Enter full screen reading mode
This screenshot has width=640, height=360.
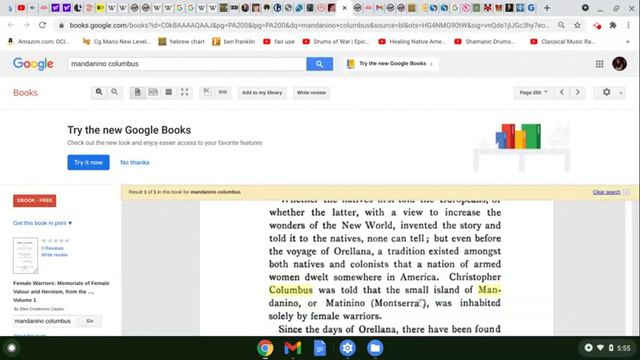pos(184,92)
